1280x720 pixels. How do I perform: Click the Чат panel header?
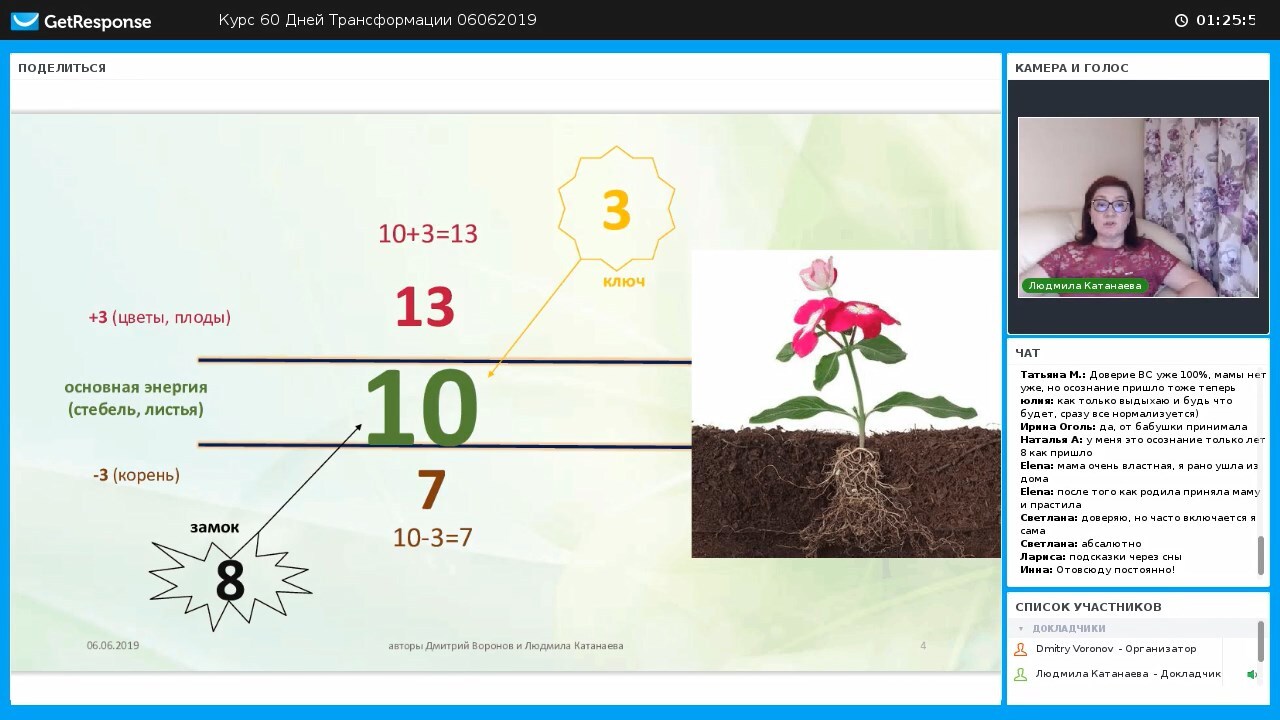[1028, 353]
